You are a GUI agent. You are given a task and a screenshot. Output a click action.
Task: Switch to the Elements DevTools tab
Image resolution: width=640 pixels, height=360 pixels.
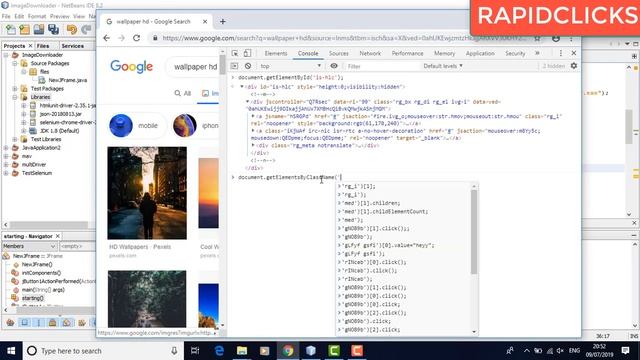click(x=276, y=53)
